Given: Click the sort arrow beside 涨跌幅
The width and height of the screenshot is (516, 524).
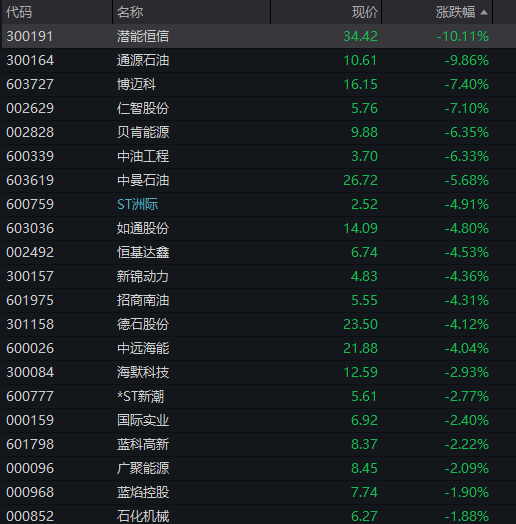Looking at the screenshot, I should point(484,13).
